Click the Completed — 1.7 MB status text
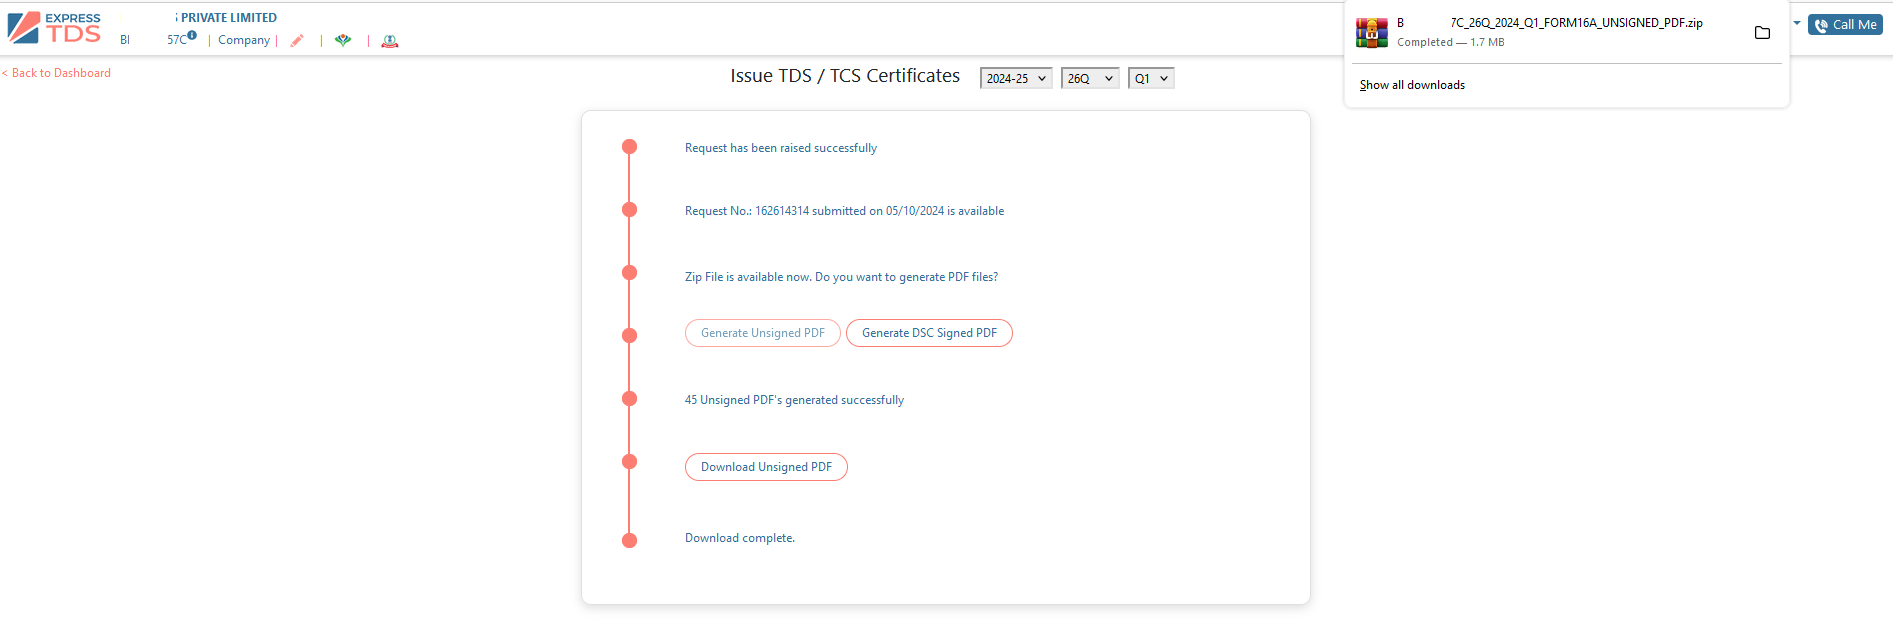1893x621 pixels. (x=1450, y=42)
